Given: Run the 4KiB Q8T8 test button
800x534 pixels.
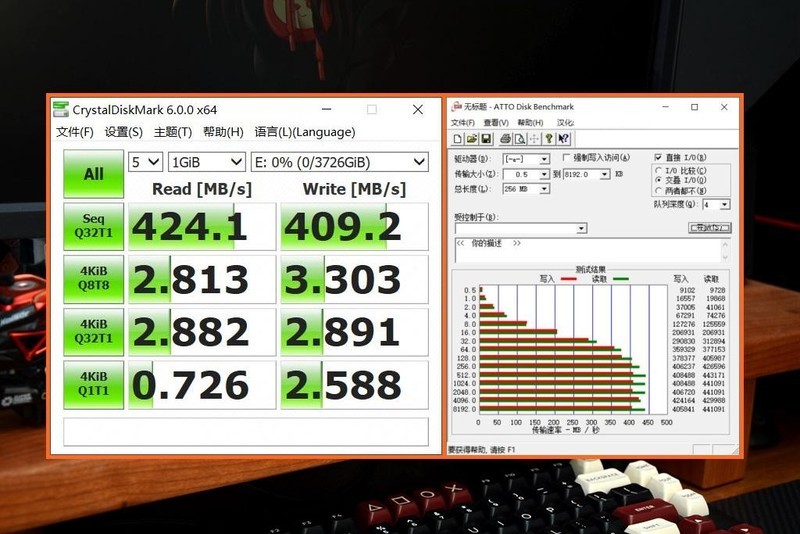Looking at the screenshot, I should (93, 278).
